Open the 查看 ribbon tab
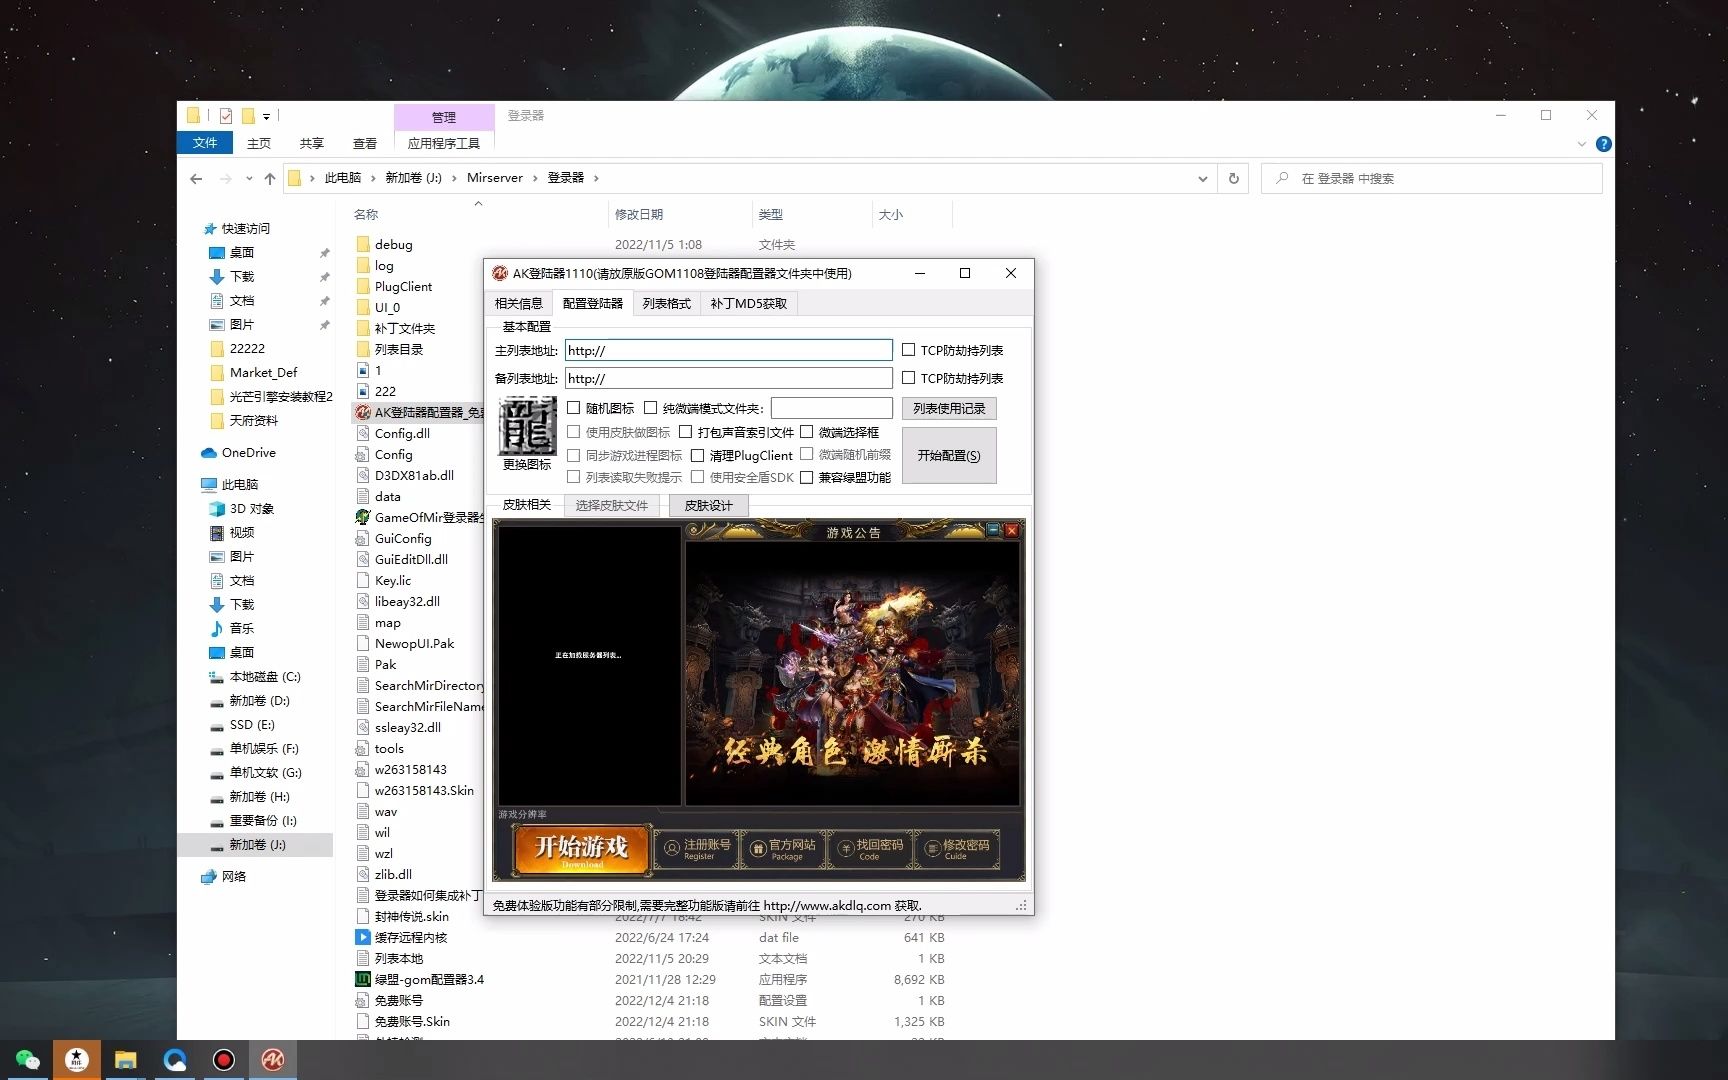1728x1080 pixels. click(365, 143)
